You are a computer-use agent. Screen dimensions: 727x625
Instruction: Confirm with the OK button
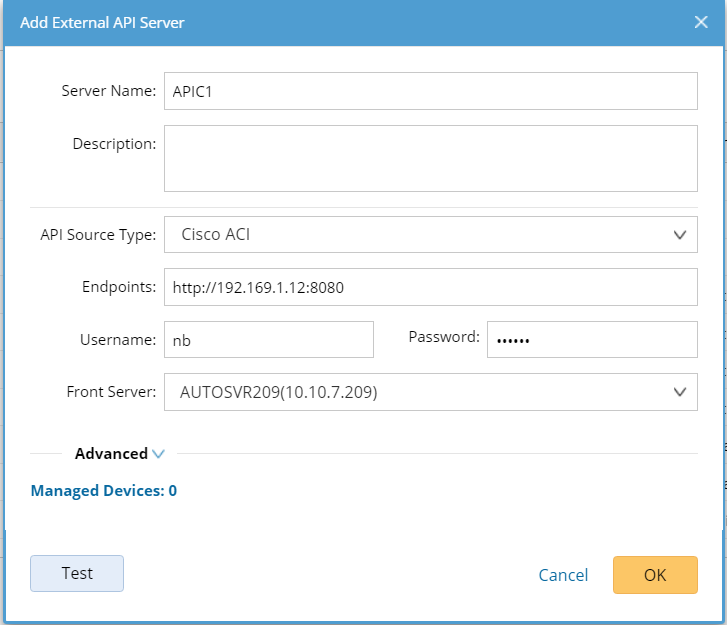(x=655, y=575)
